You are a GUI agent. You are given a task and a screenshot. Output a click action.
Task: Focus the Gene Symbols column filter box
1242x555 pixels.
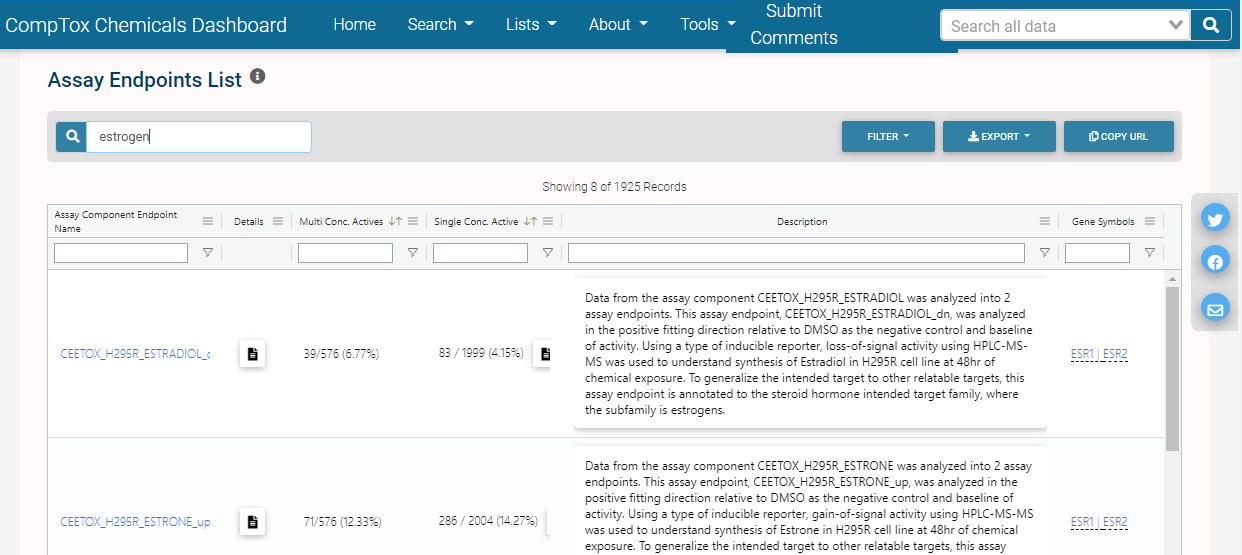(x=1097, y=253)
